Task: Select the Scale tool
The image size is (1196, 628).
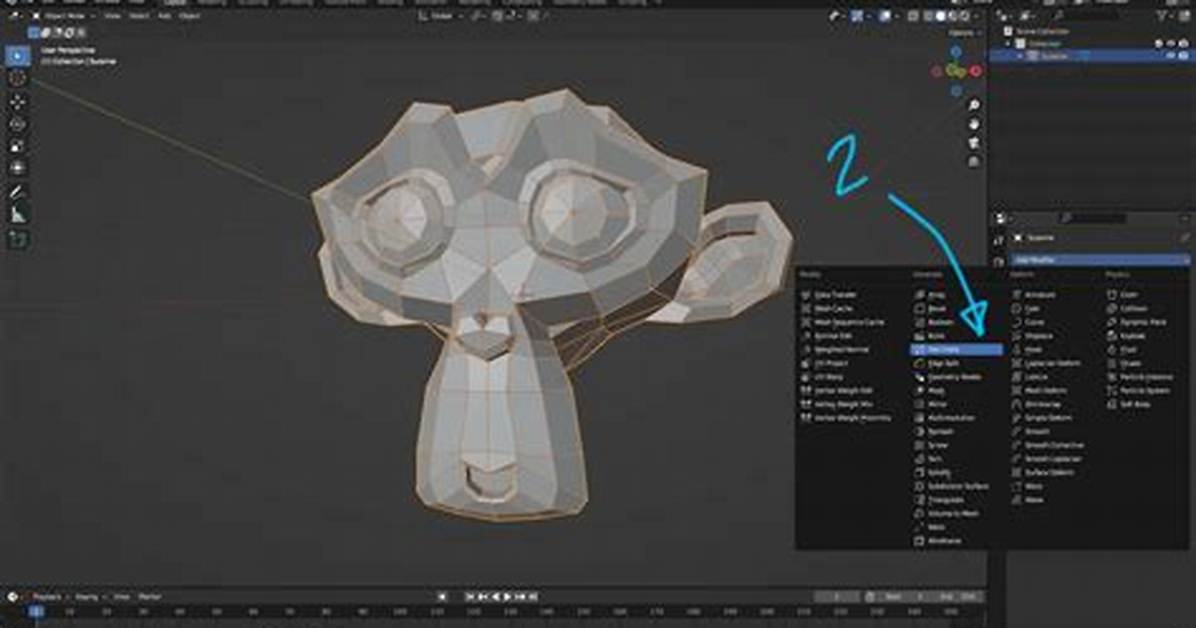Action: tap(18, 146)
